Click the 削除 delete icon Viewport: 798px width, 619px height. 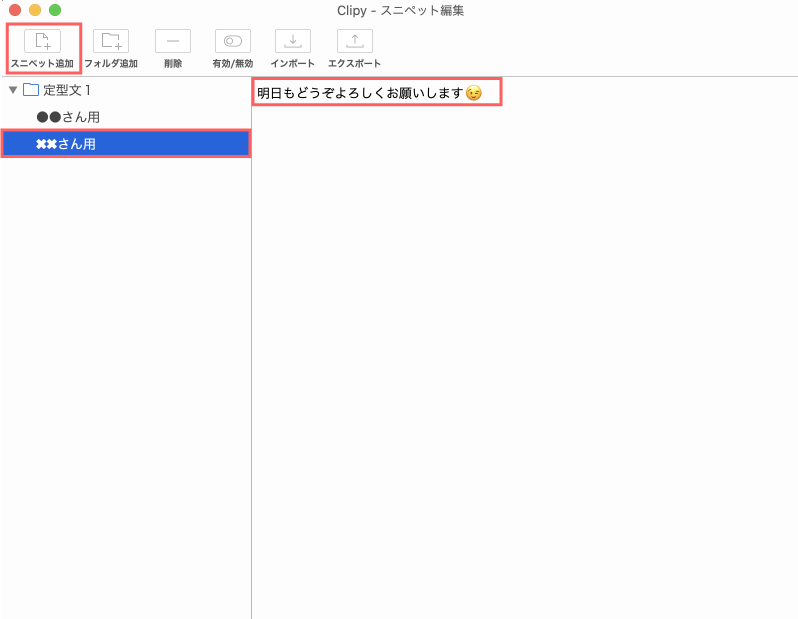pos(173,41)
